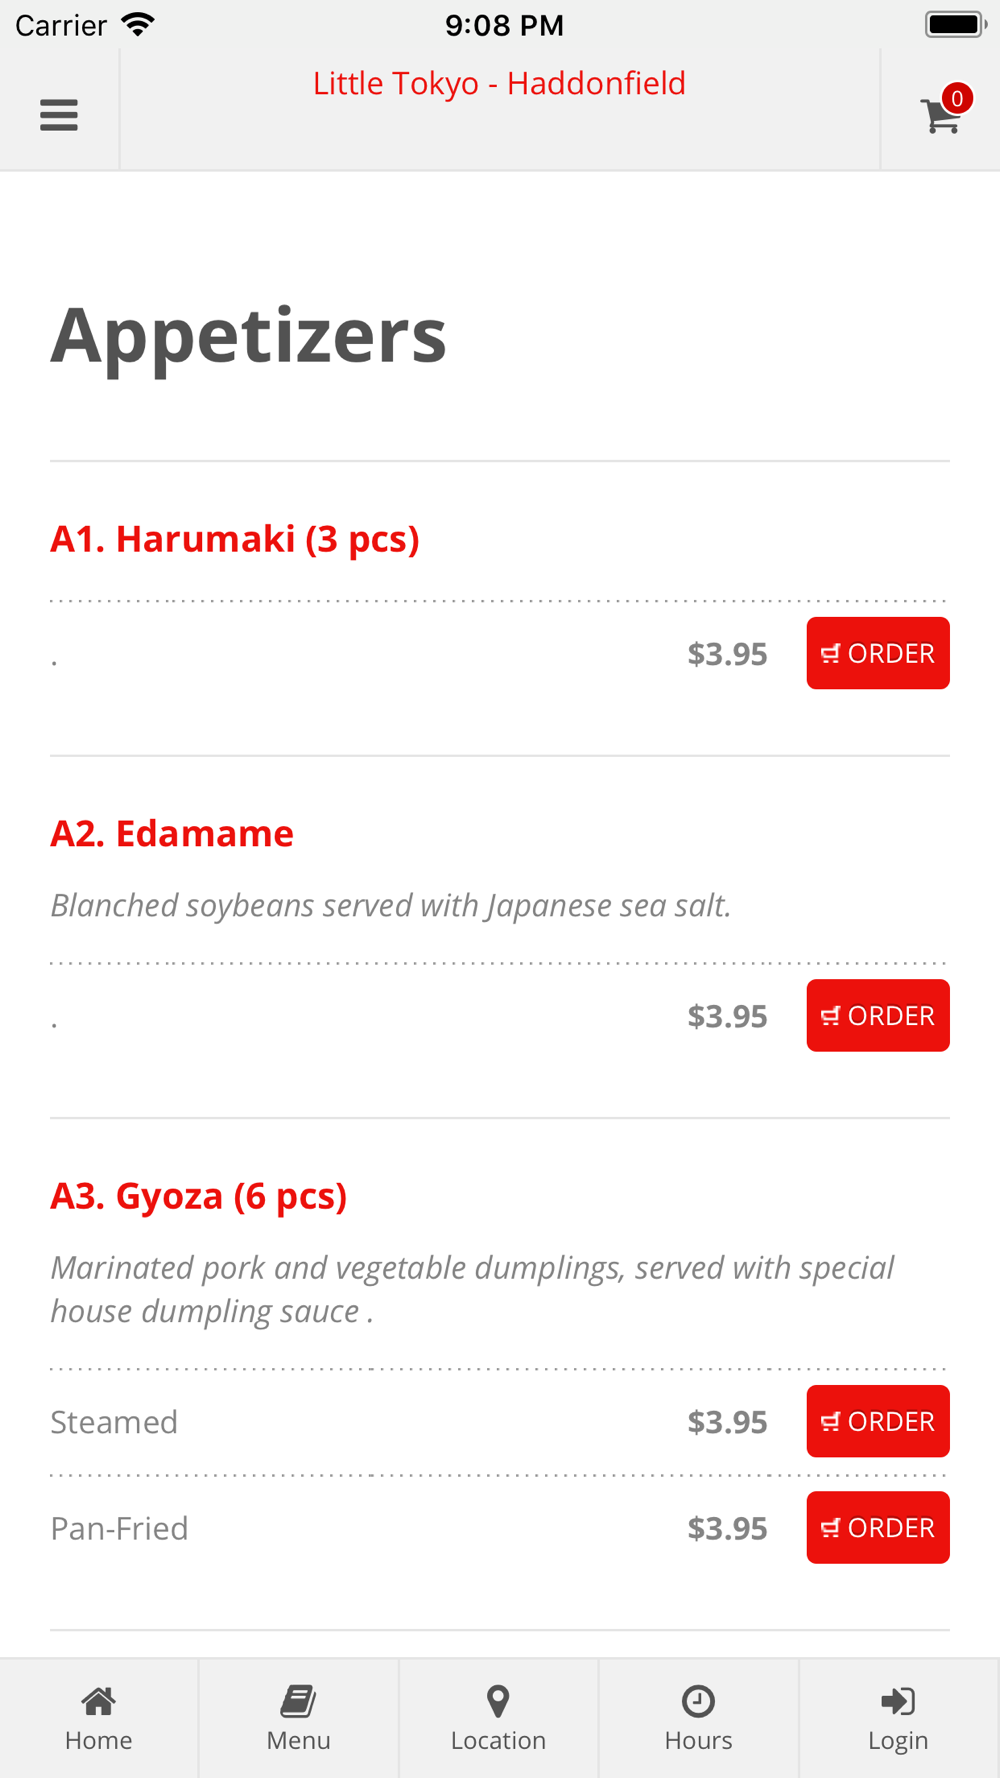Order the A1. Harumaki (3 pcs)

tap(877, 653)
